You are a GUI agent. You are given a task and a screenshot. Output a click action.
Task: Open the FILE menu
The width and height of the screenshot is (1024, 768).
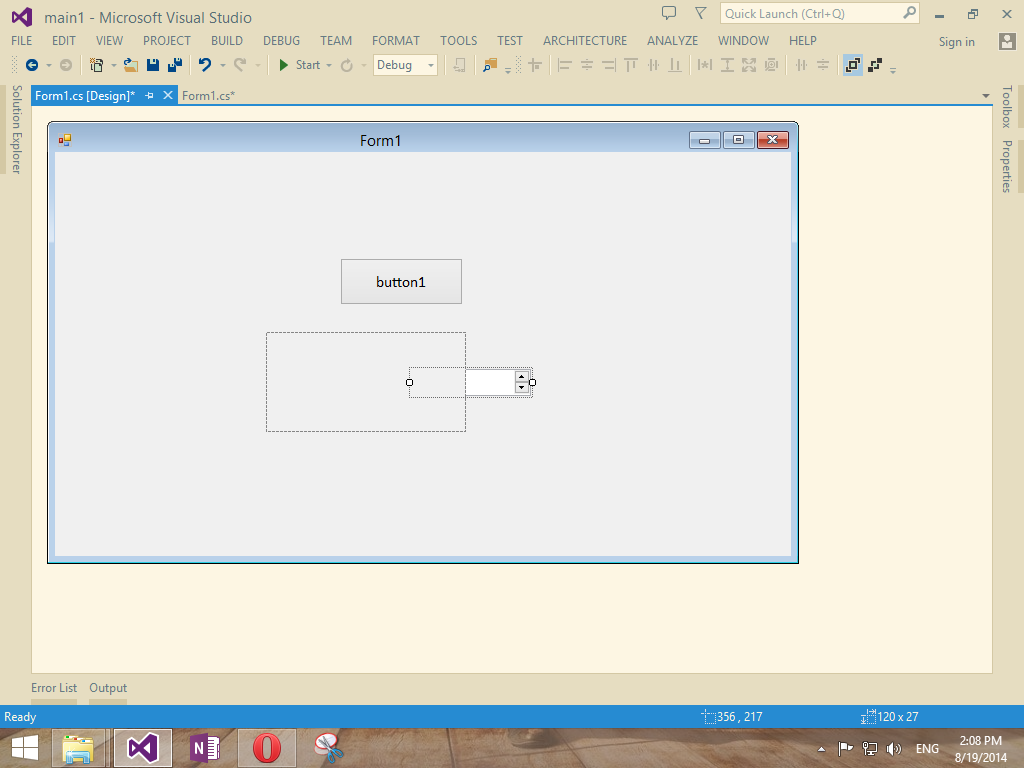(x=22, y=40)
